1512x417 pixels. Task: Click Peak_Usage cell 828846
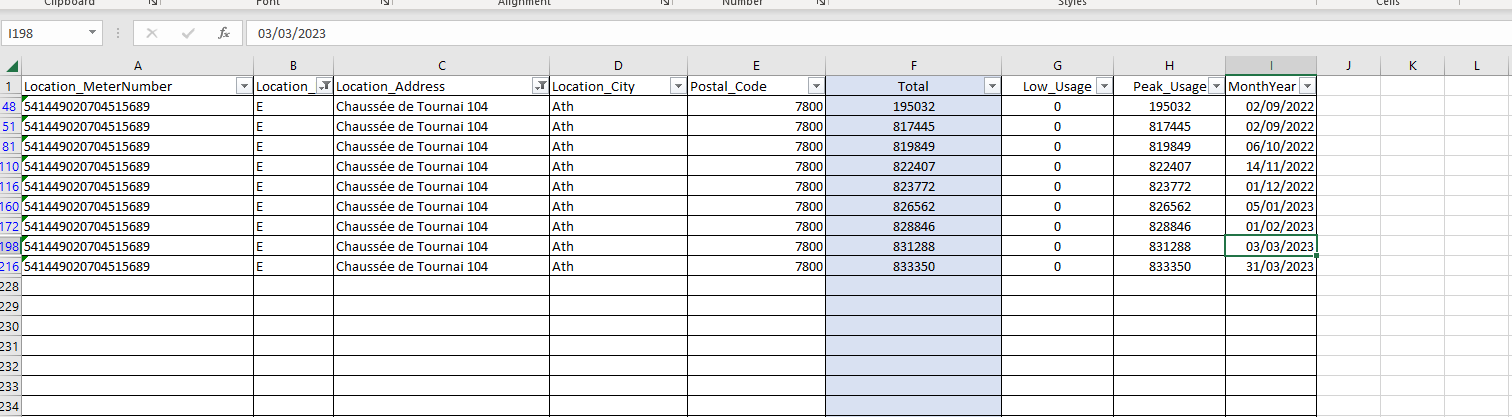pyautogui.click(x=1169, y=226)
